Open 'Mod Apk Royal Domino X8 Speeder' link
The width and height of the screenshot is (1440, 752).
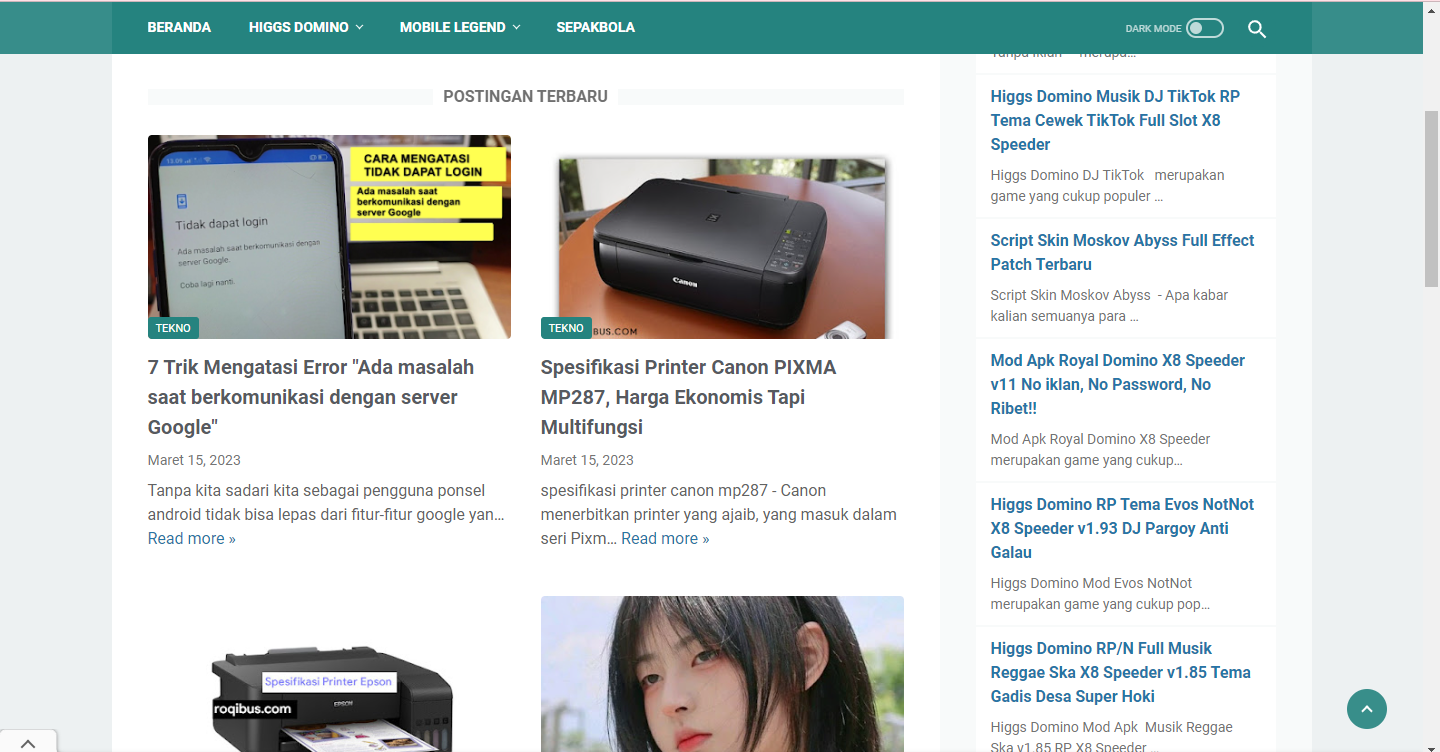point(1118,384)
